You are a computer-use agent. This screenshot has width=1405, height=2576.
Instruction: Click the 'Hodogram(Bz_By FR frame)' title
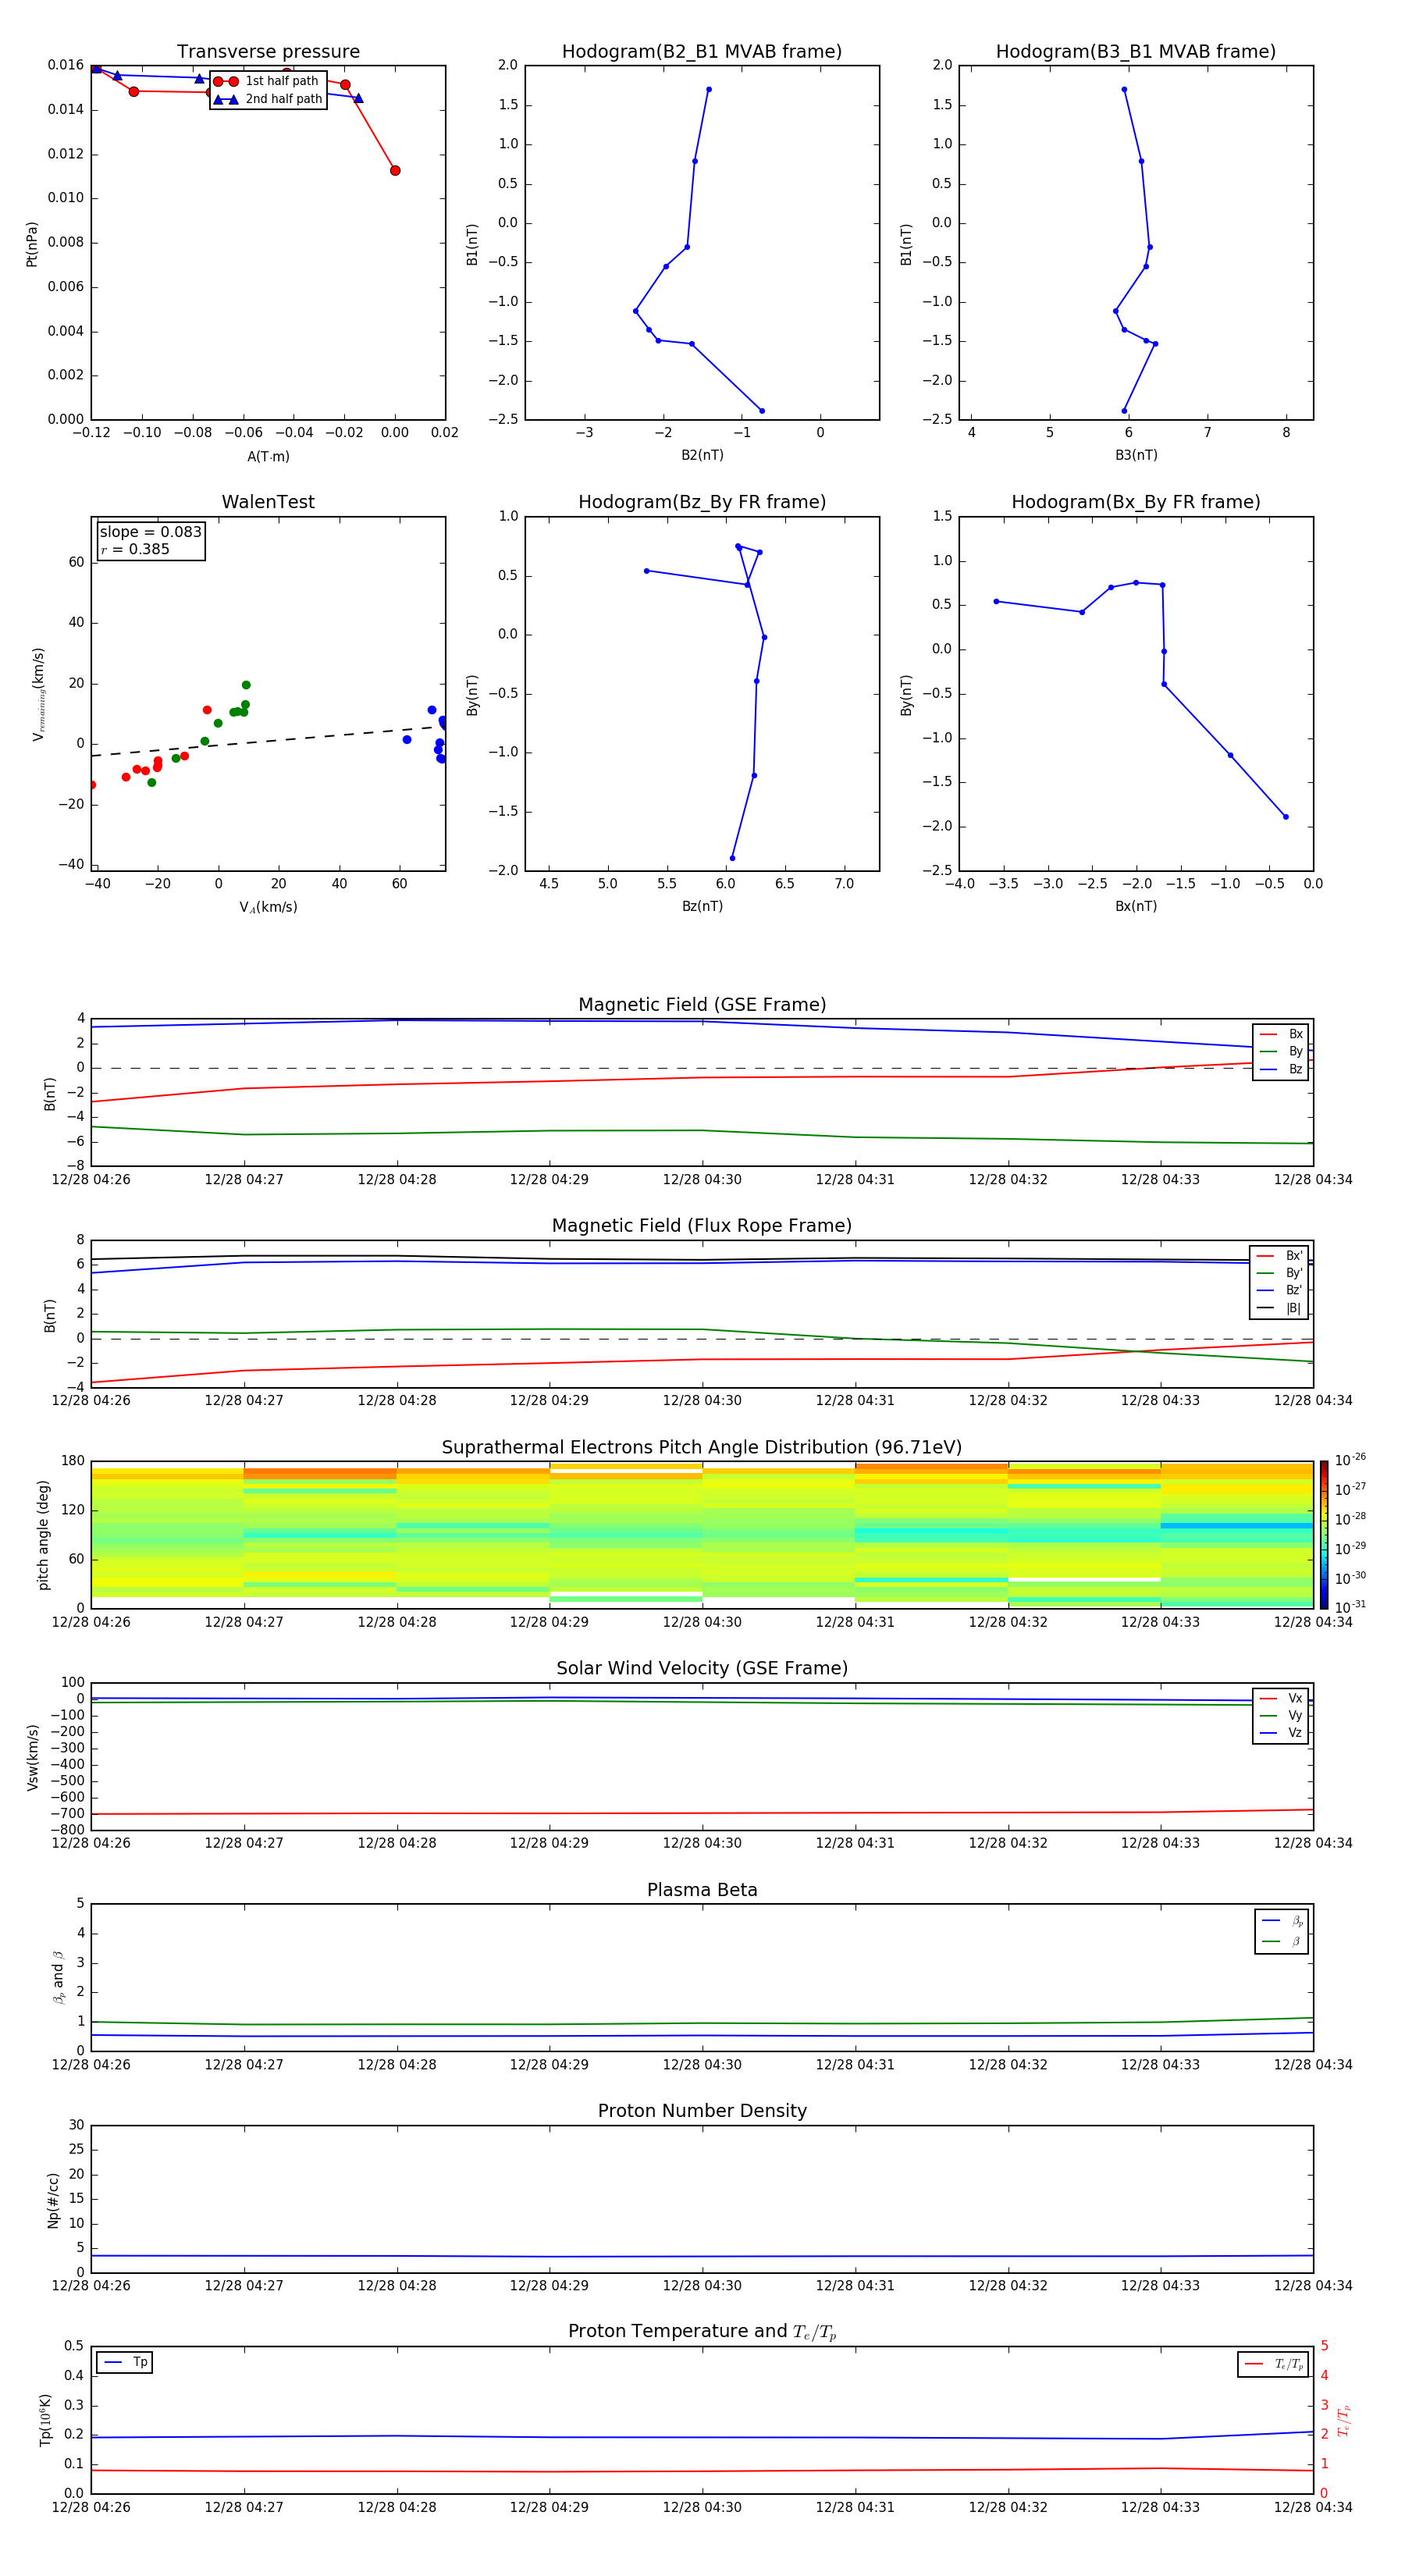(x=702, y=502)
